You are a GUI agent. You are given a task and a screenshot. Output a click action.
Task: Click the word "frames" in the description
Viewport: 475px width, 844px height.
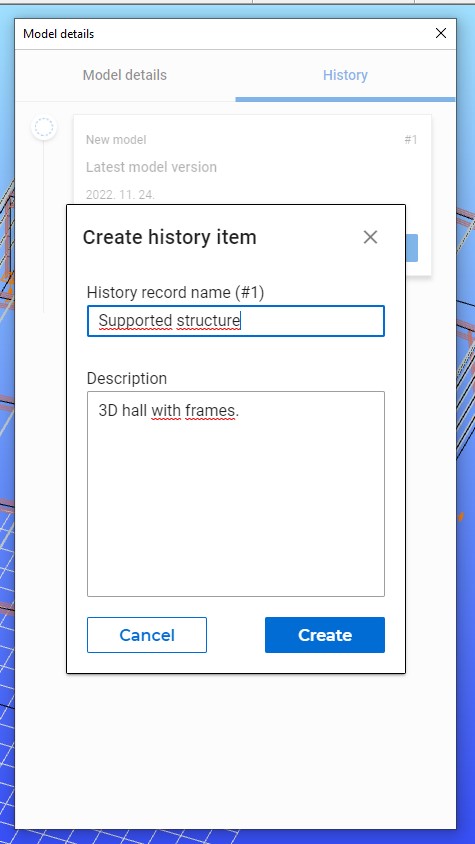coord(210,411)
